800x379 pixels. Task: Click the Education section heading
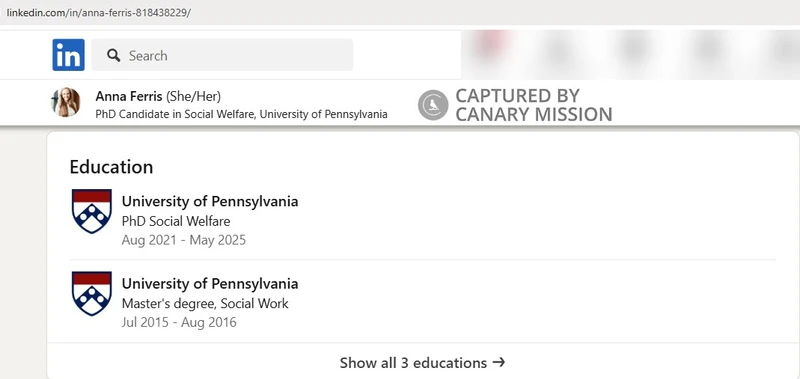click(111, 167)
